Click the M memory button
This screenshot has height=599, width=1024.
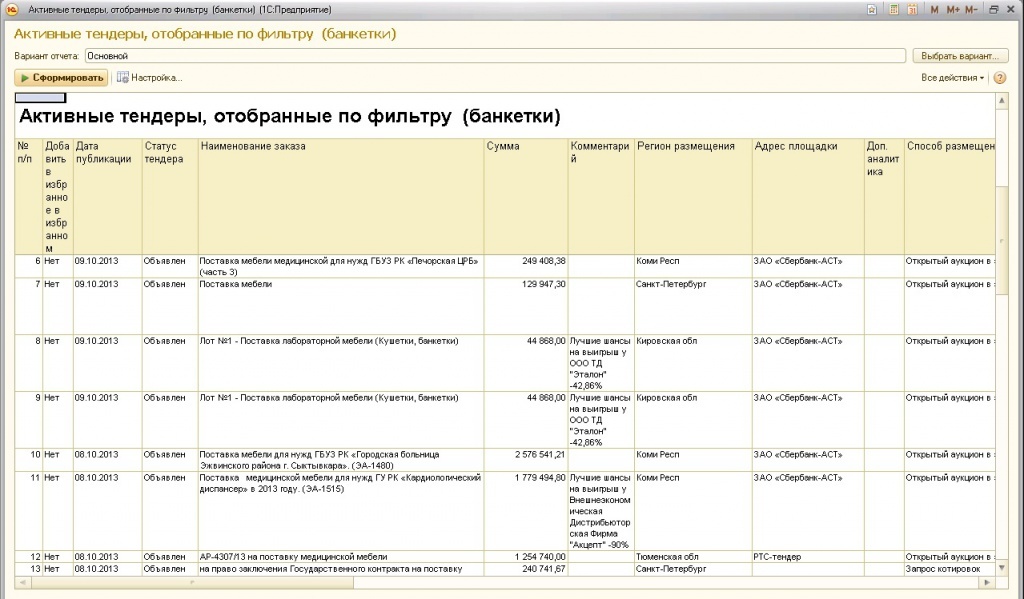[x=934, y=9]
